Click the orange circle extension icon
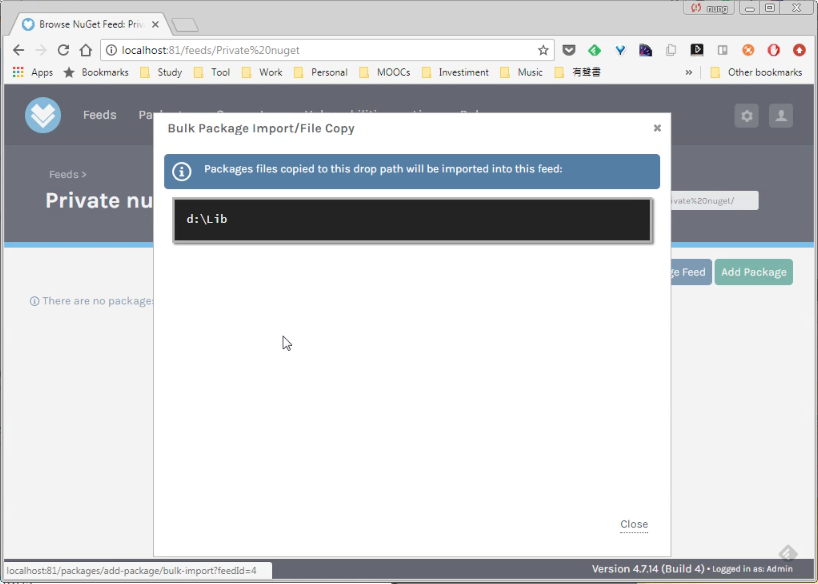Viewport: 818px width, 584px height. (748, 50)
